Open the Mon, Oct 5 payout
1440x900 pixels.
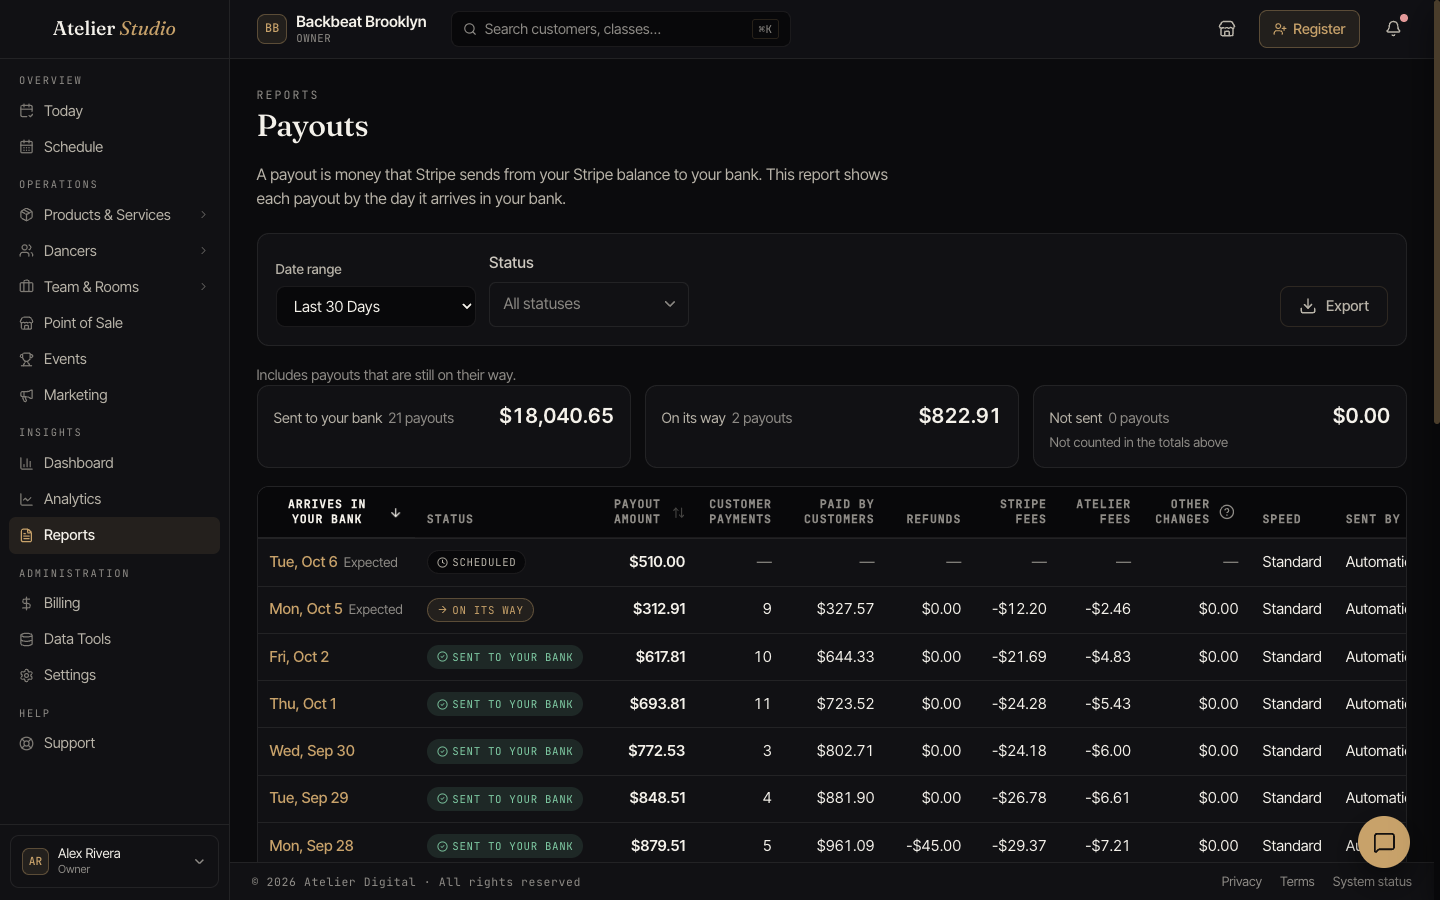[x=306, y=609]
